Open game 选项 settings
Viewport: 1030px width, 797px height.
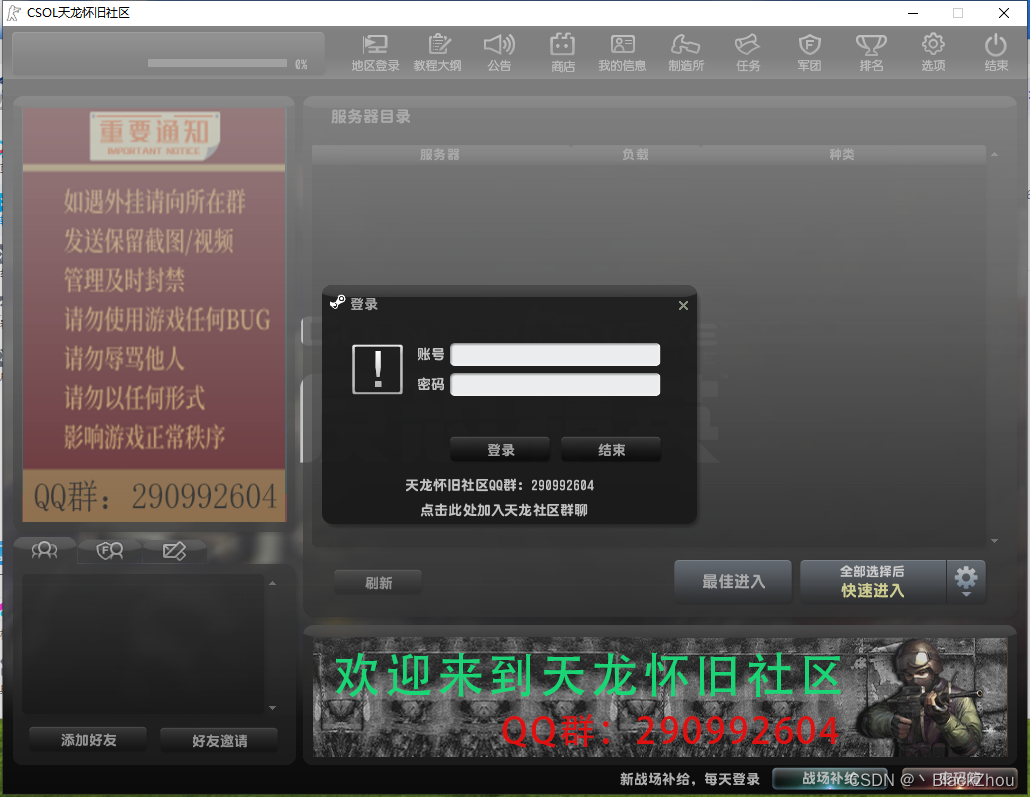[x=933, y=52]
